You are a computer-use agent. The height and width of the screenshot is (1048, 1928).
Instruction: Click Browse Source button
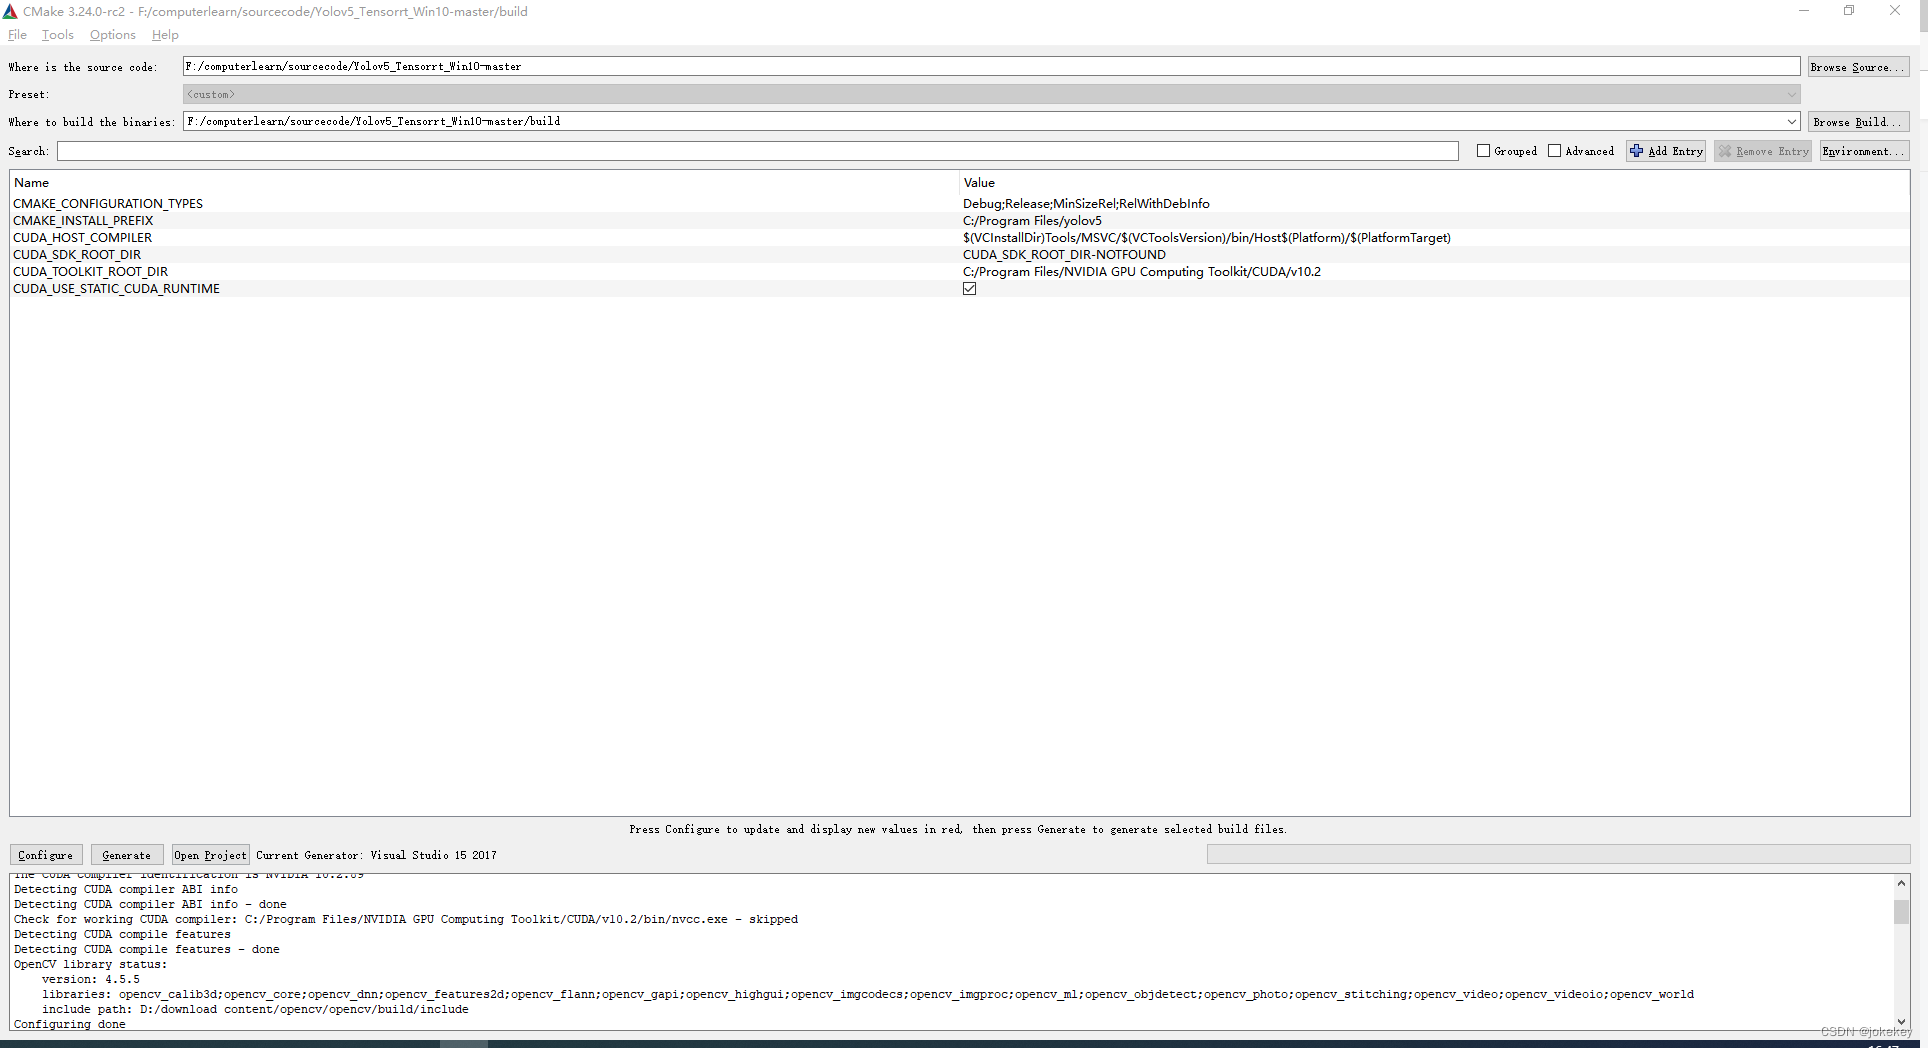pos(1857,66)
